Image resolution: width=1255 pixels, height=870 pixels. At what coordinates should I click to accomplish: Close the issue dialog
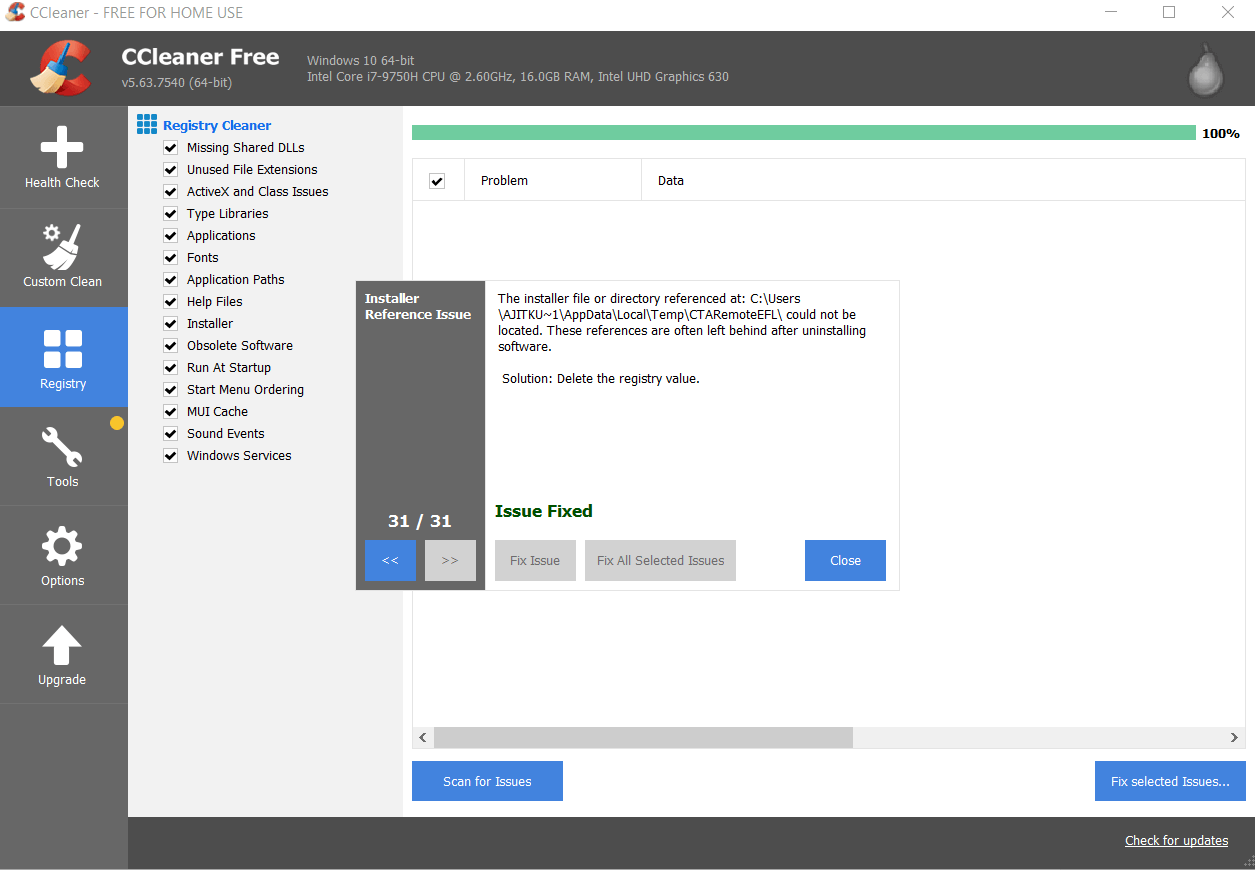(845, 560)
